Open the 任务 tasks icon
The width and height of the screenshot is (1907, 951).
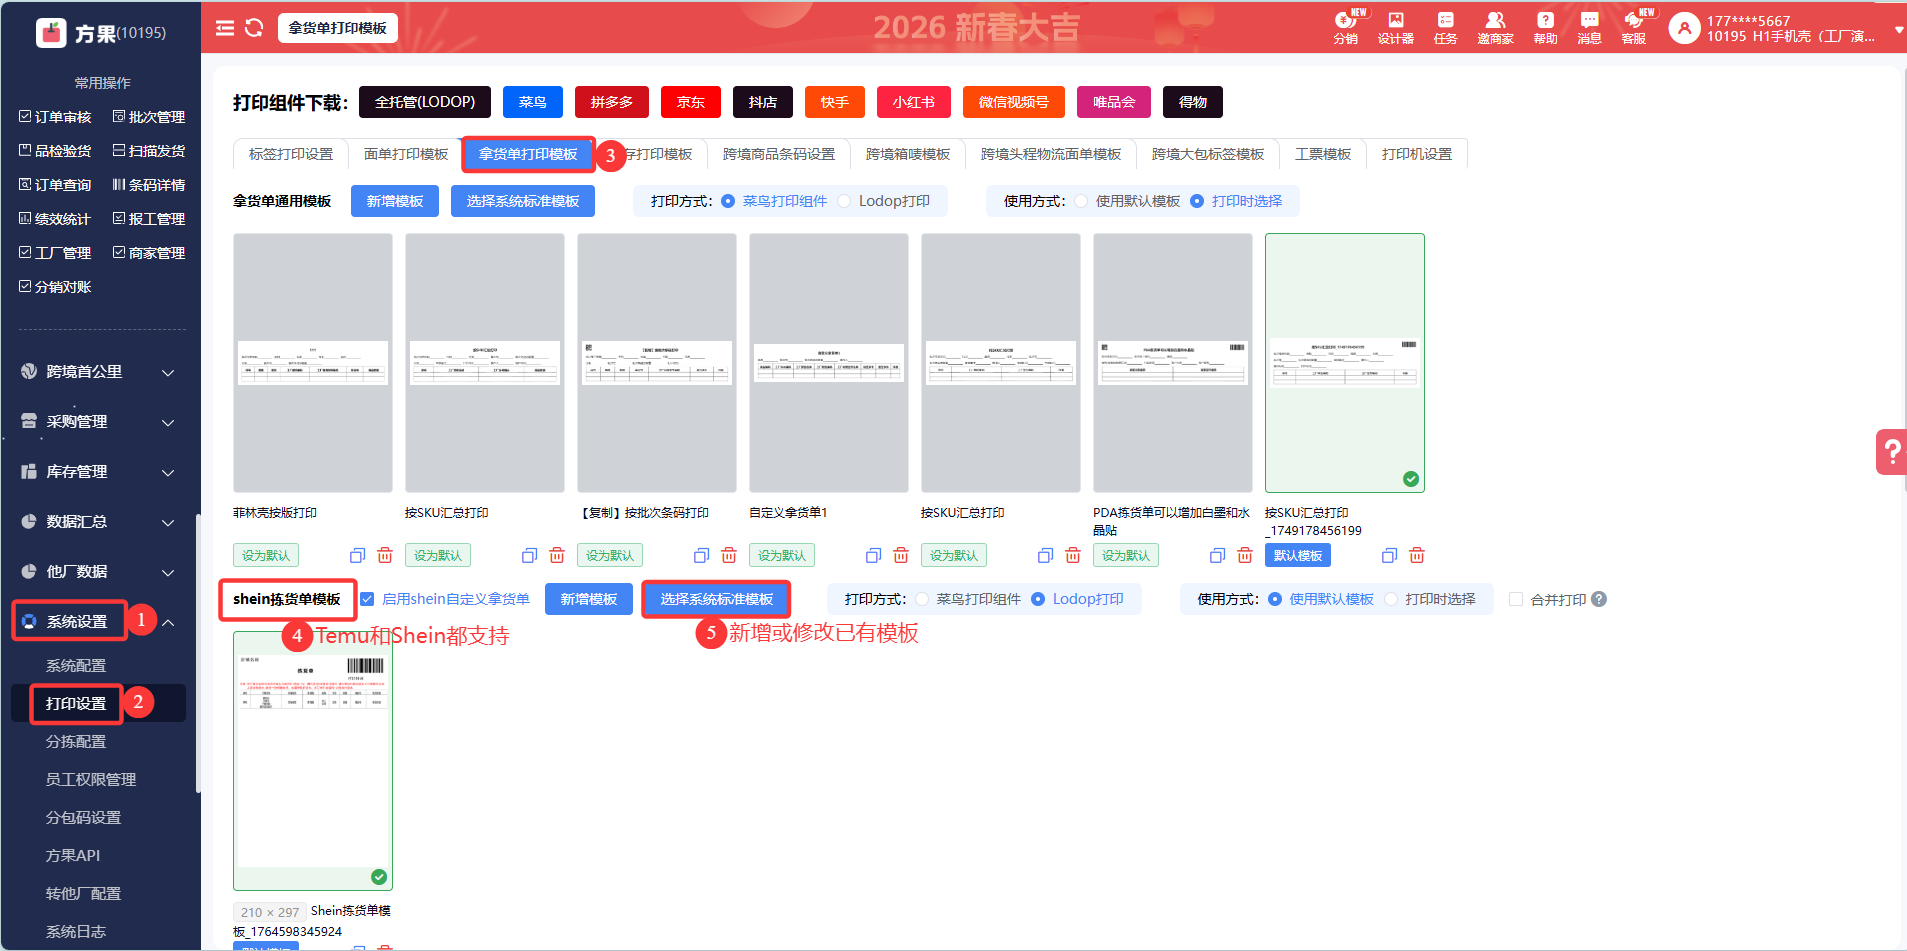tap(1446, 27)
